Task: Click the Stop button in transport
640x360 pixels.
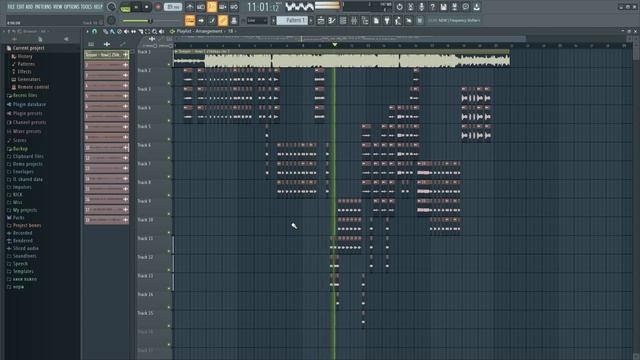Action: click(x=147, y=7)
